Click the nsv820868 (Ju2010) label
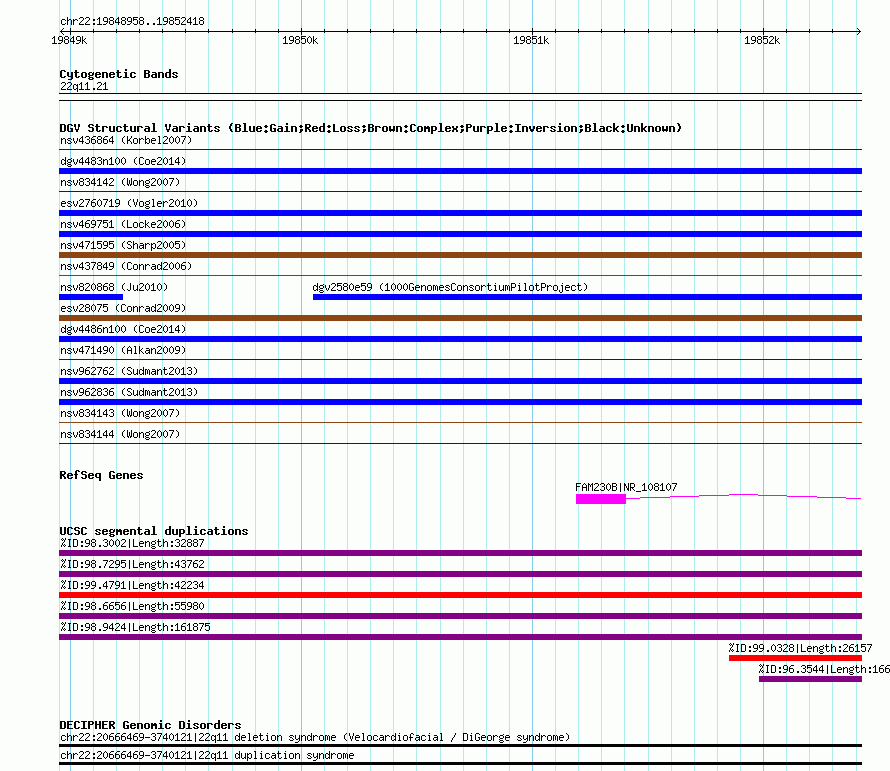Viewport: 890px width, 771px height. pos(114,287)
